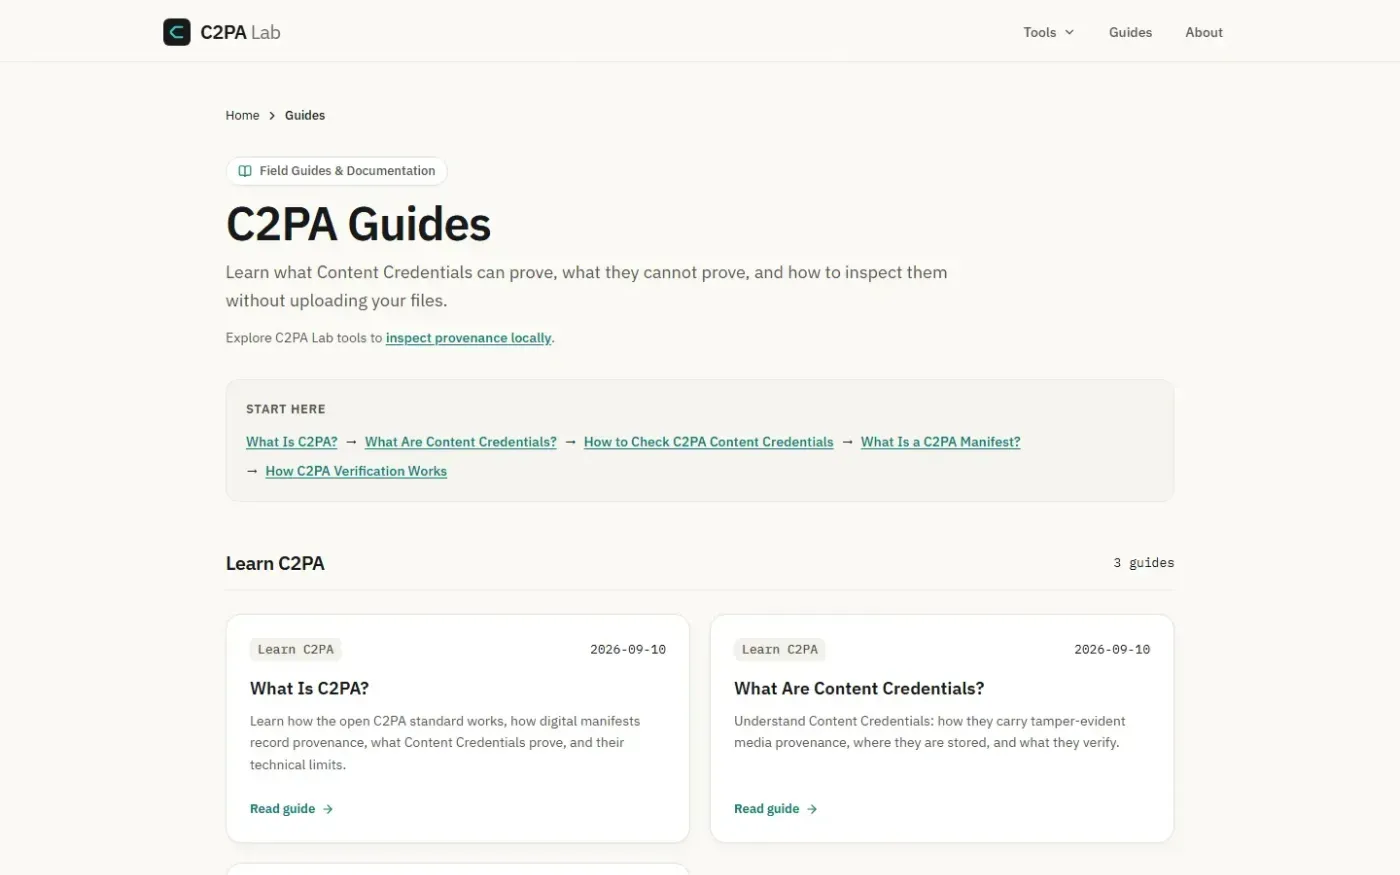Click the arrow icon in What Is C2PA? card
The height and width of the screenshot is (875, 1400).
(328, 809)
